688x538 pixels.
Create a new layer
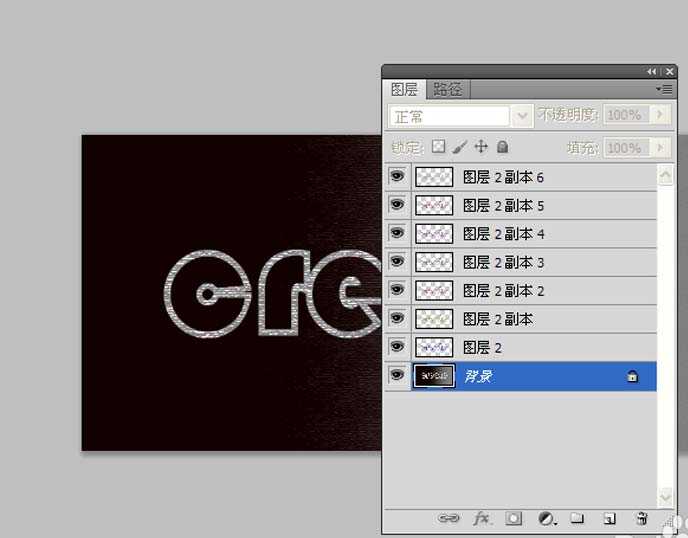(x=609, y=519)
